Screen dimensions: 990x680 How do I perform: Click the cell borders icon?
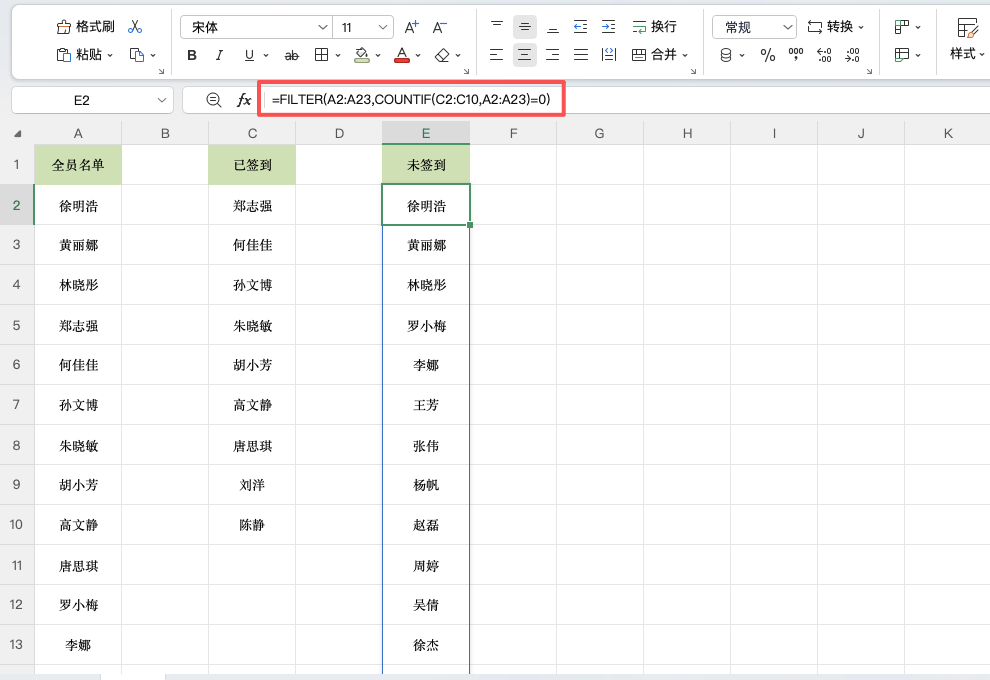(x=321, y=55)
